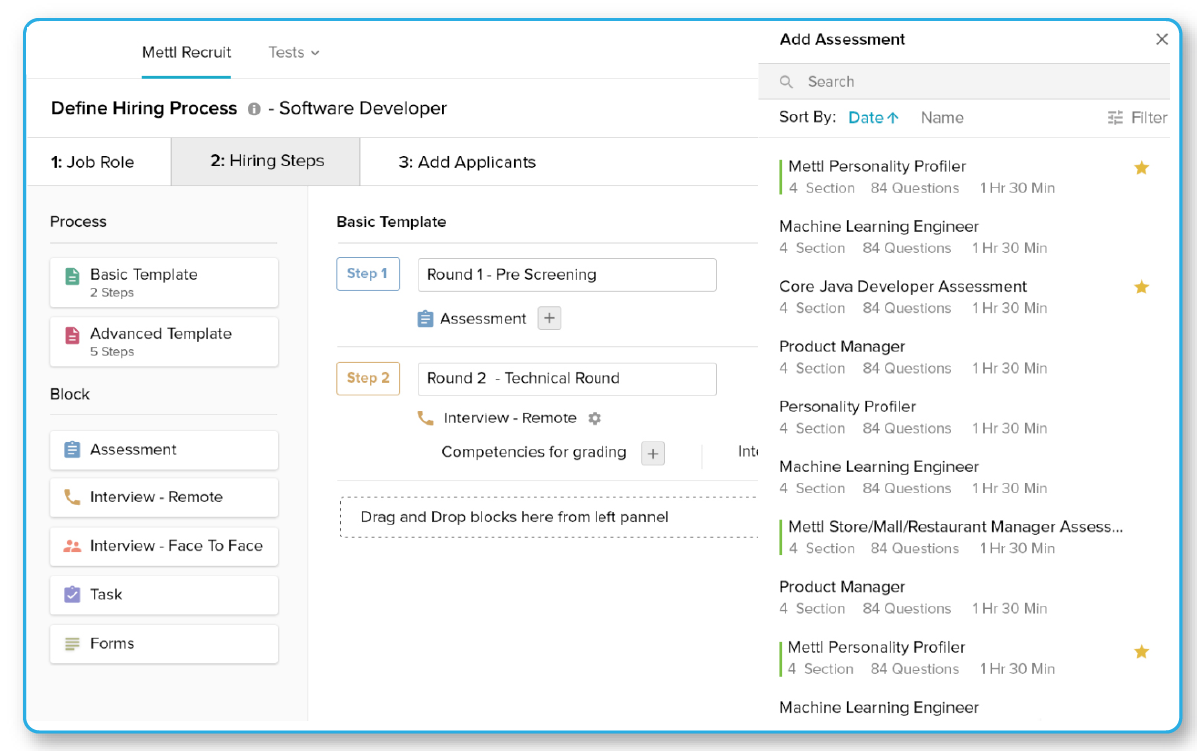1197x751 pixels.
Task: Click the clipboard icon beside Assessment in Step 1
Action: click(x=425, y=318)
